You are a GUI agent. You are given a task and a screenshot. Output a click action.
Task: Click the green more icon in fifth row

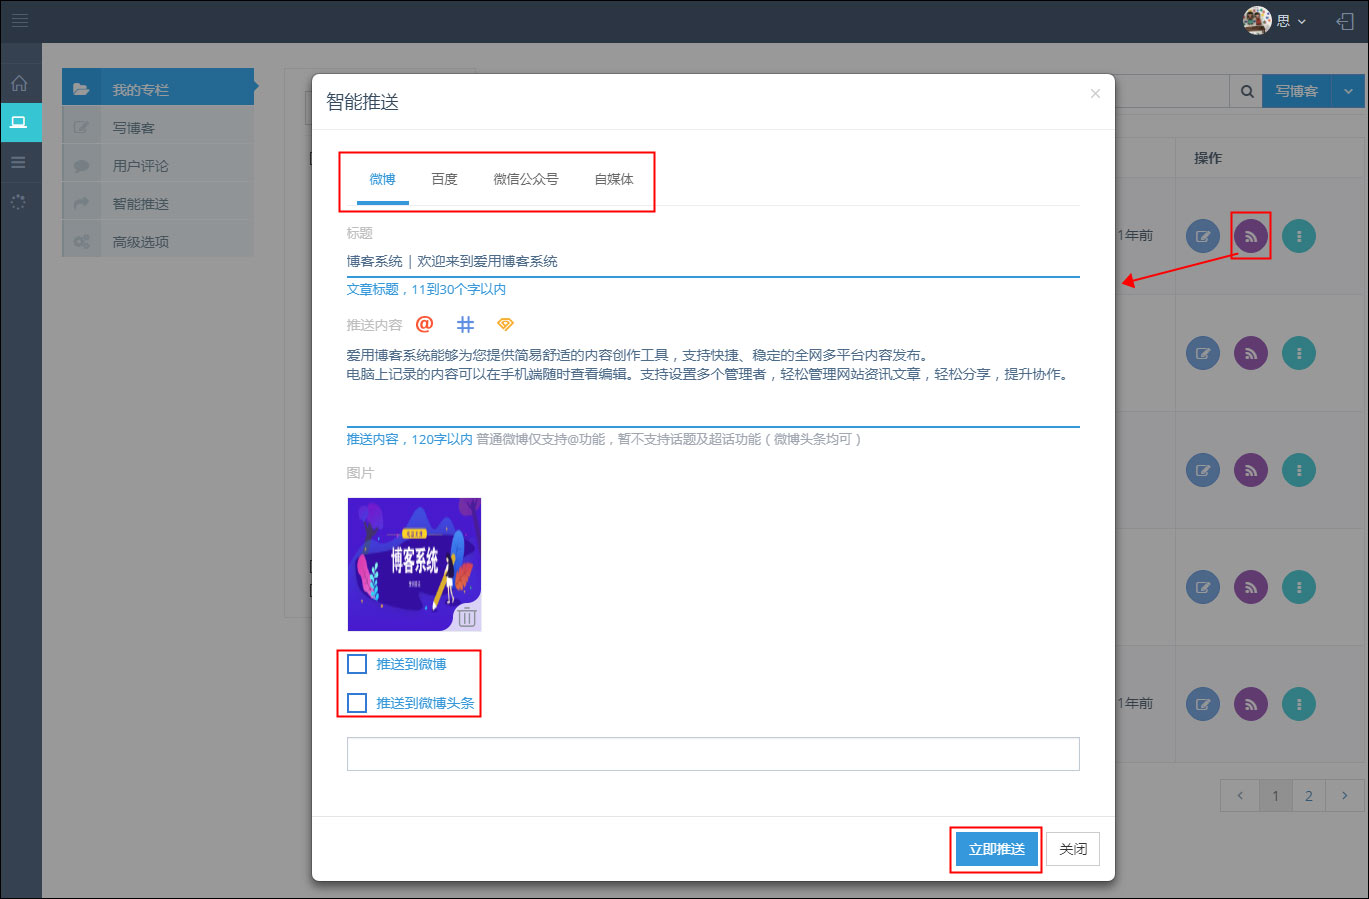click(1299, 704)
